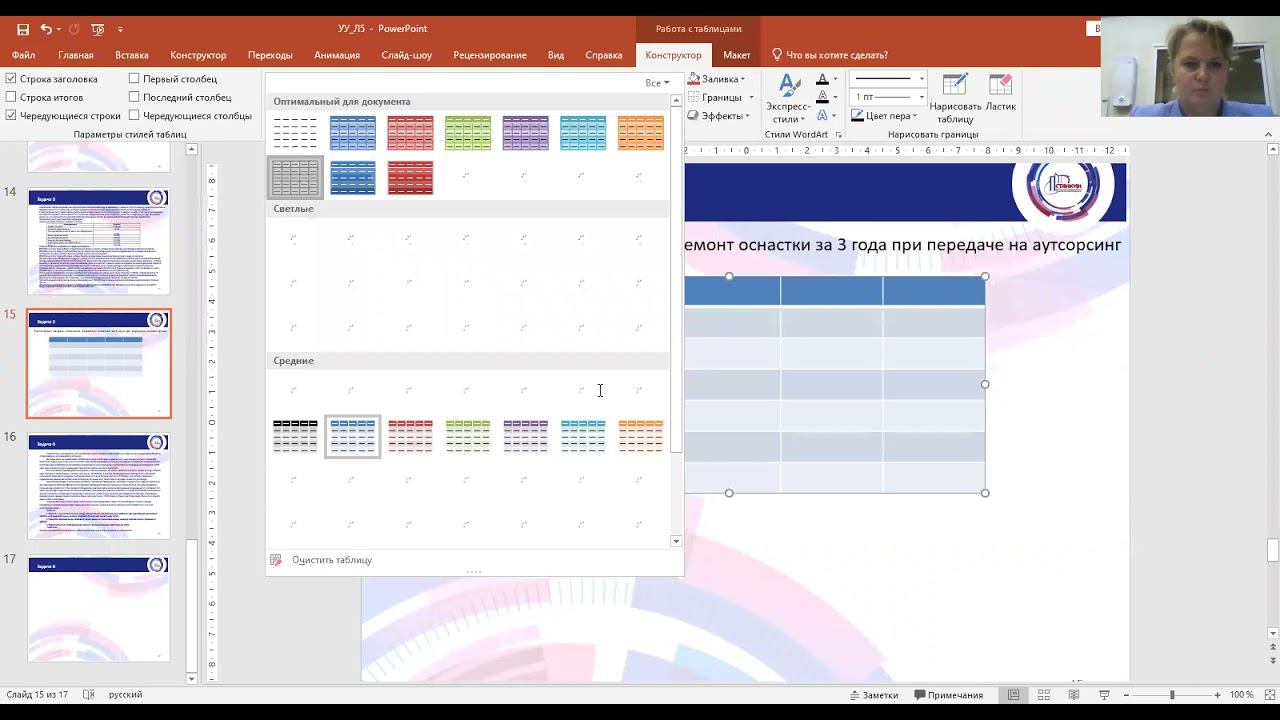Switch to the Вставка tab
Screen dimensions: 1280x720
132,55
